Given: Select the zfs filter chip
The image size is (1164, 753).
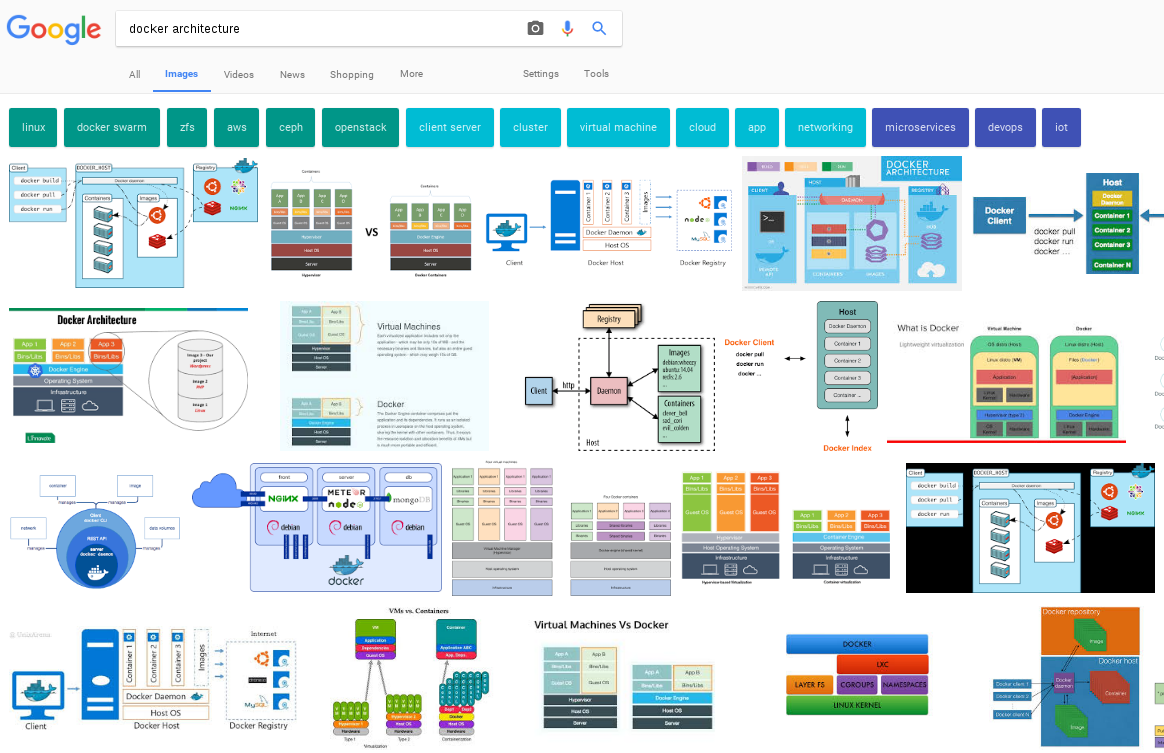Looking at the screenshot, I should (187, 127).
